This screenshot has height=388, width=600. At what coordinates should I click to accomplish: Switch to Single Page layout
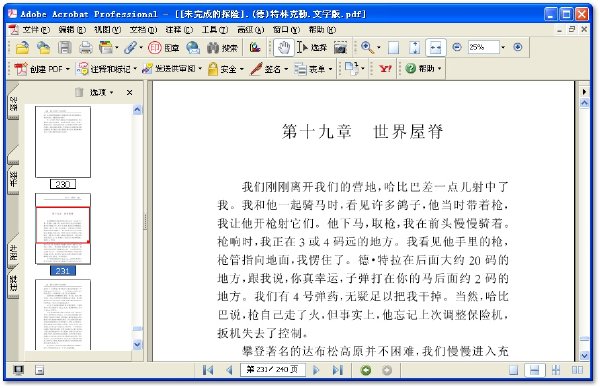pos(513,370)
